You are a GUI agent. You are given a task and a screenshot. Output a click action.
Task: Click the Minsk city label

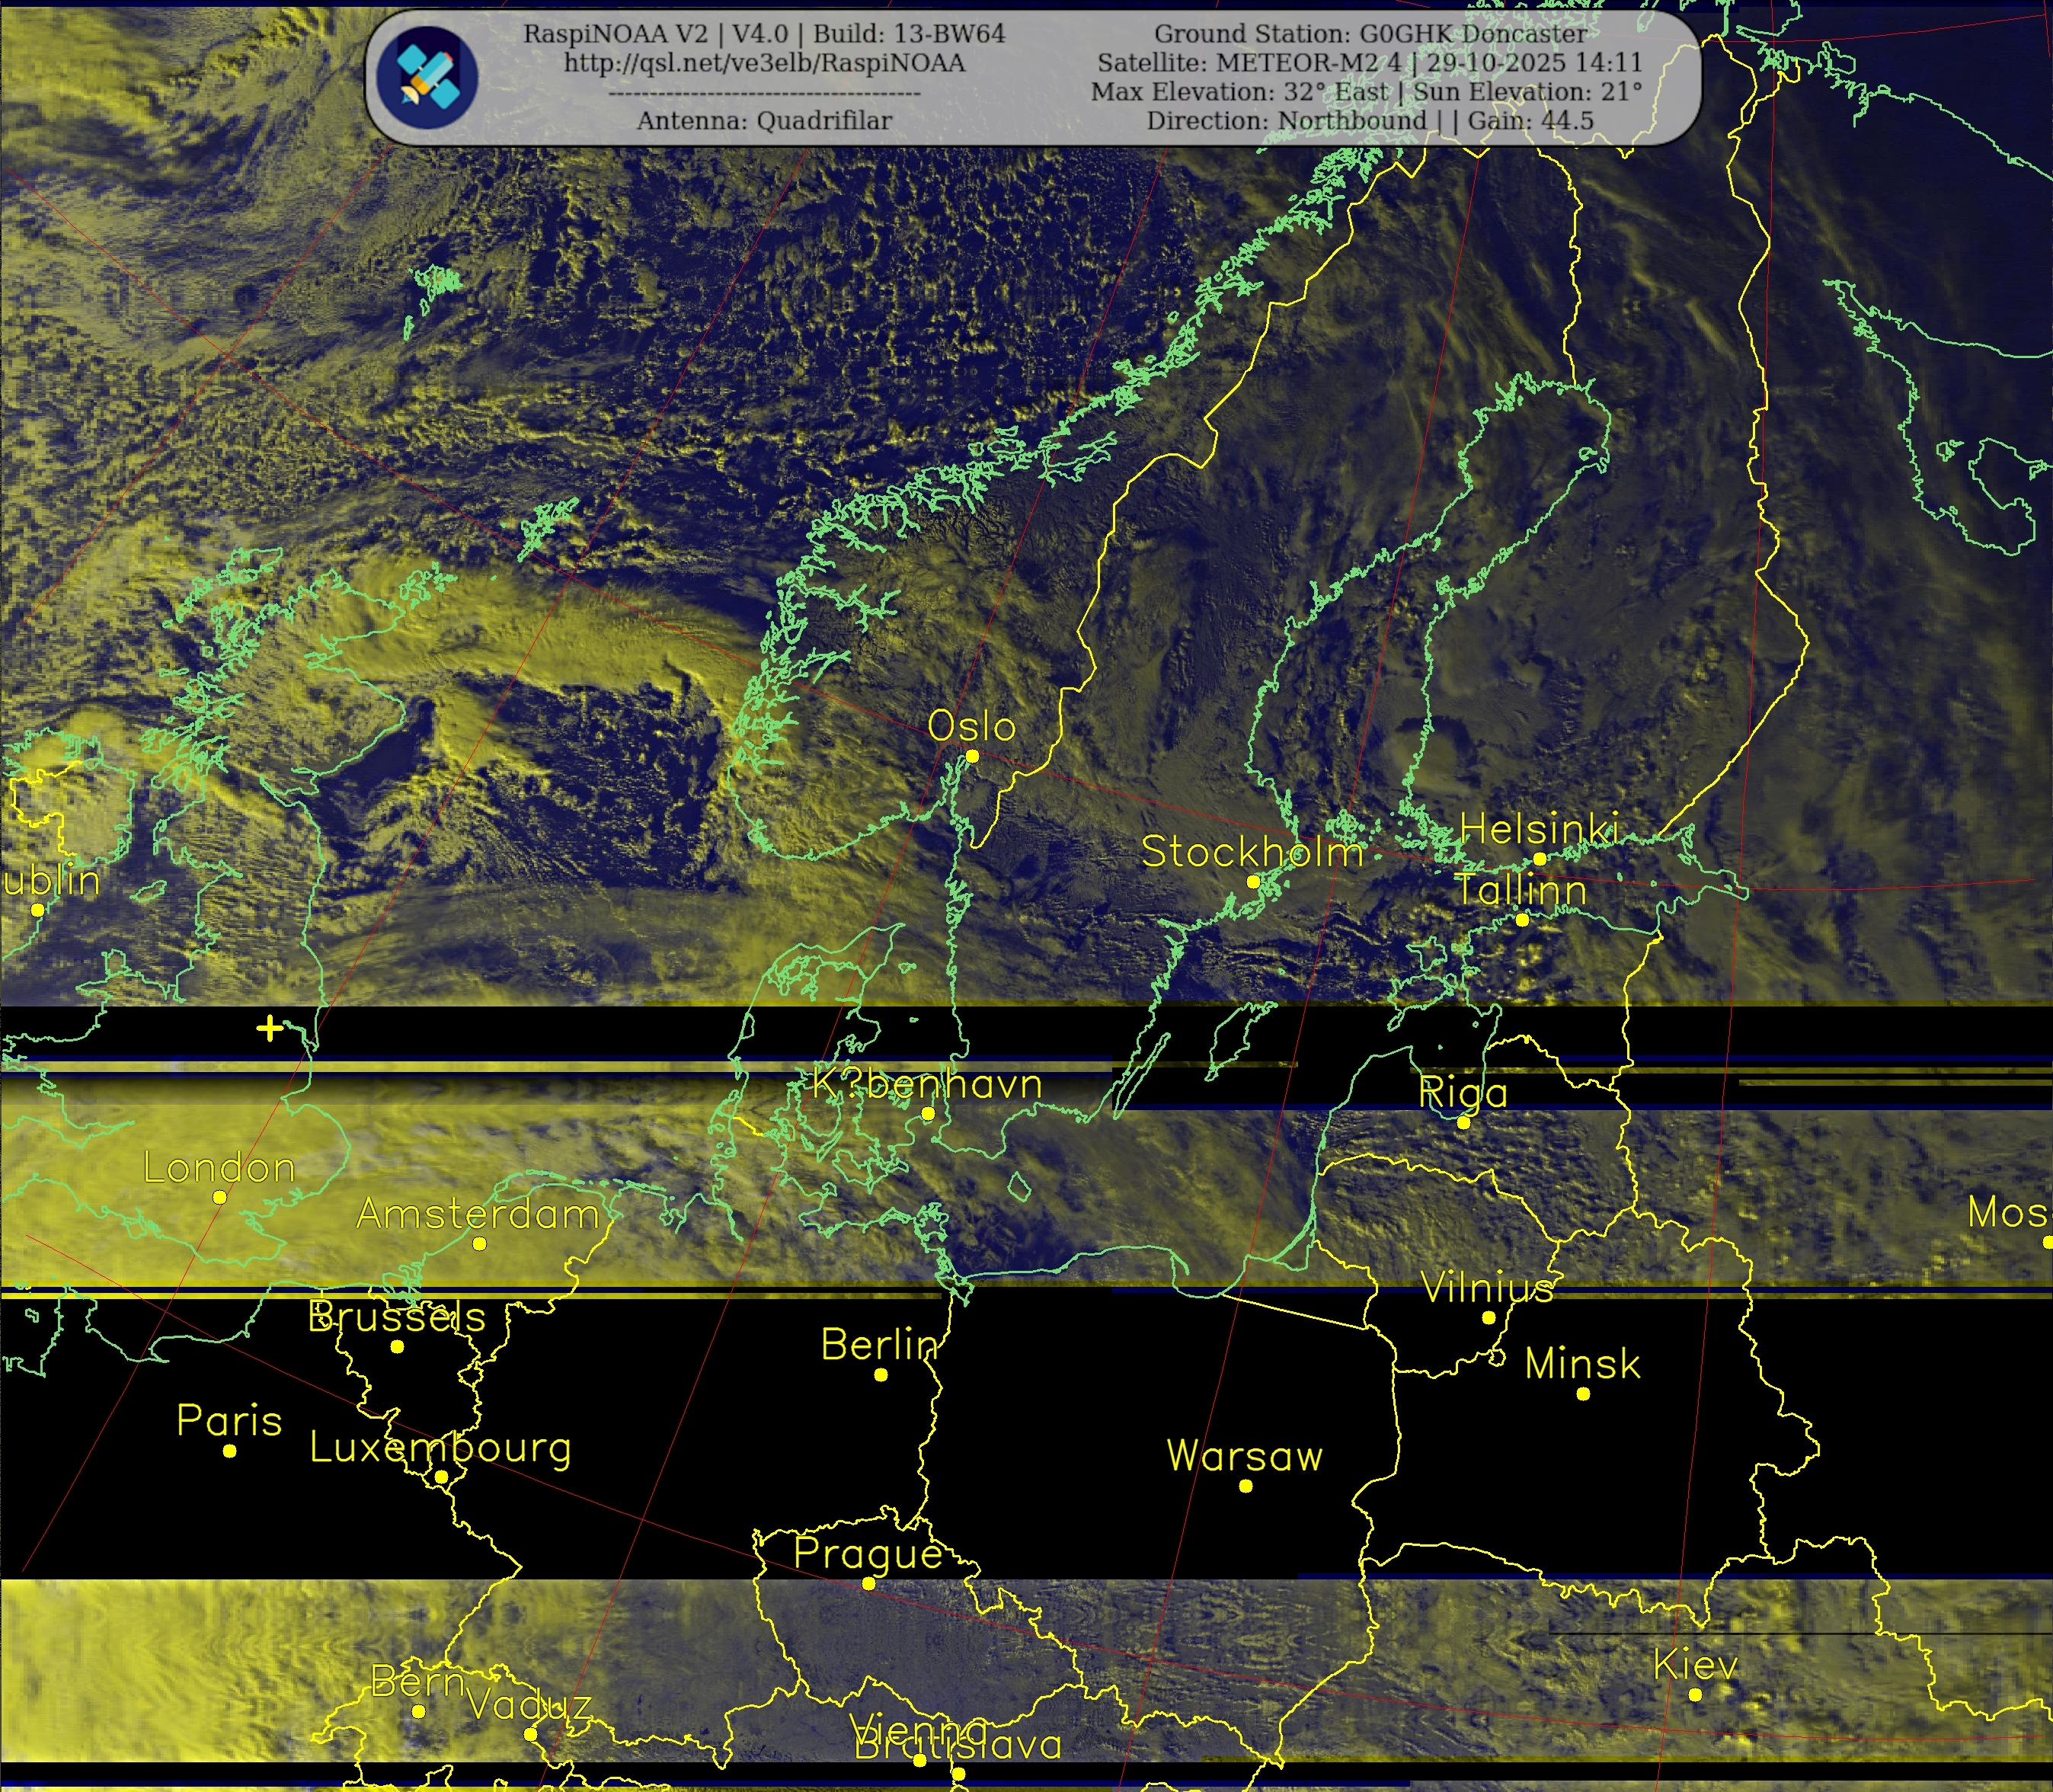click(1582, 1364)
